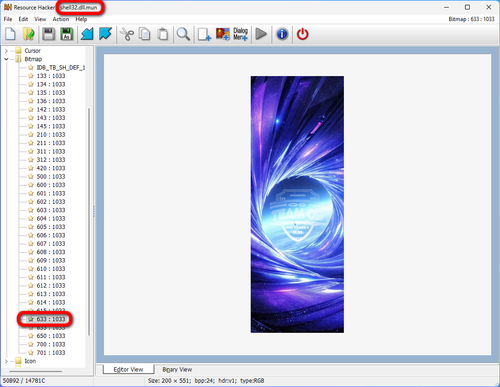Select the Bitmap folder in tree
The height and width of the screenshot is (387, 500).
pos(33,59)
